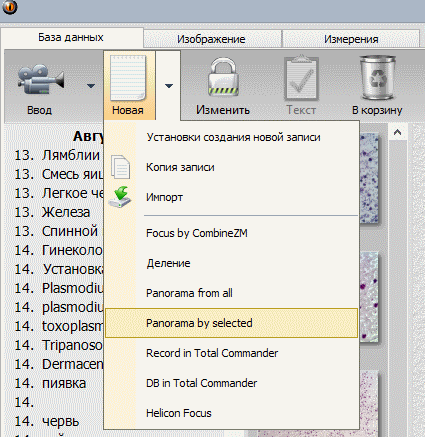
Task: Click the Авгу month header
Action: coord(88,136)
